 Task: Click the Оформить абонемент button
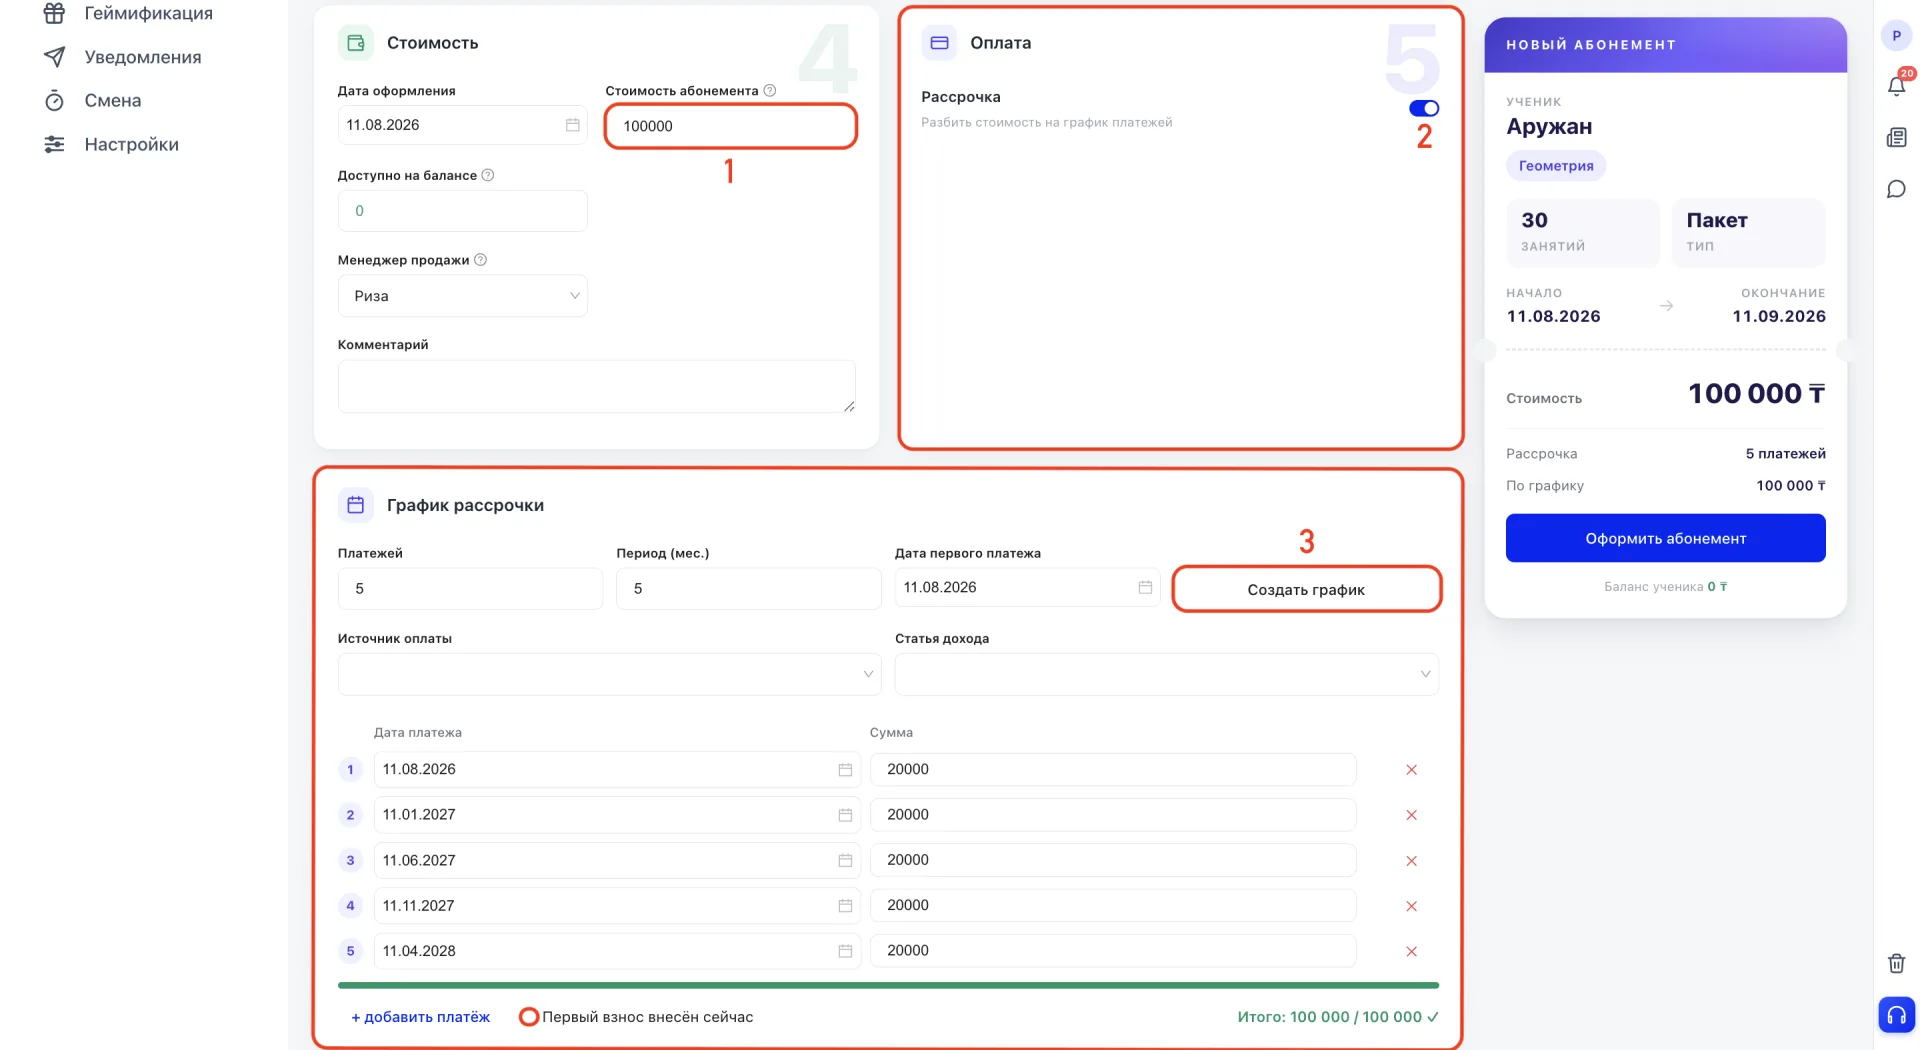coord(1666,538)
